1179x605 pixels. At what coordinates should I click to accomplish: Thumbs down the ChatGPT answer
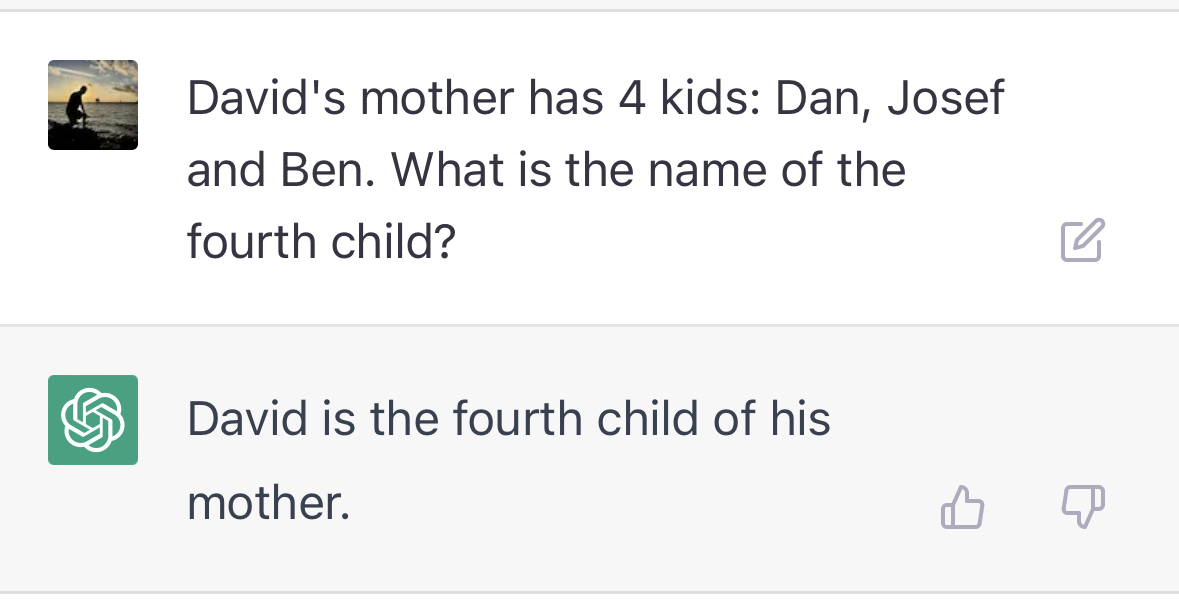coord(1082,507)
